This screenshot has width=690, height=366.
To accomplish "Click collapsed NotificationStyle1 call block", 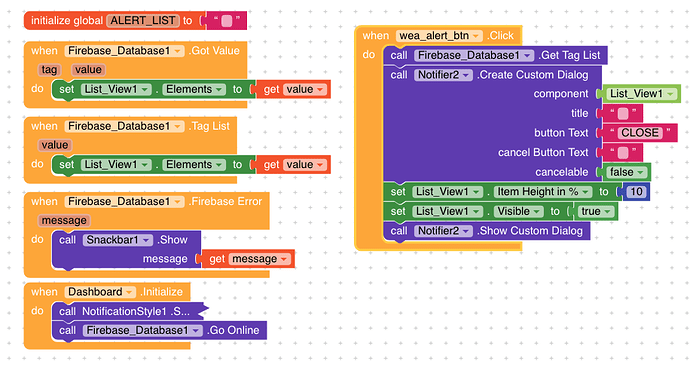I will tap(128, 311).
